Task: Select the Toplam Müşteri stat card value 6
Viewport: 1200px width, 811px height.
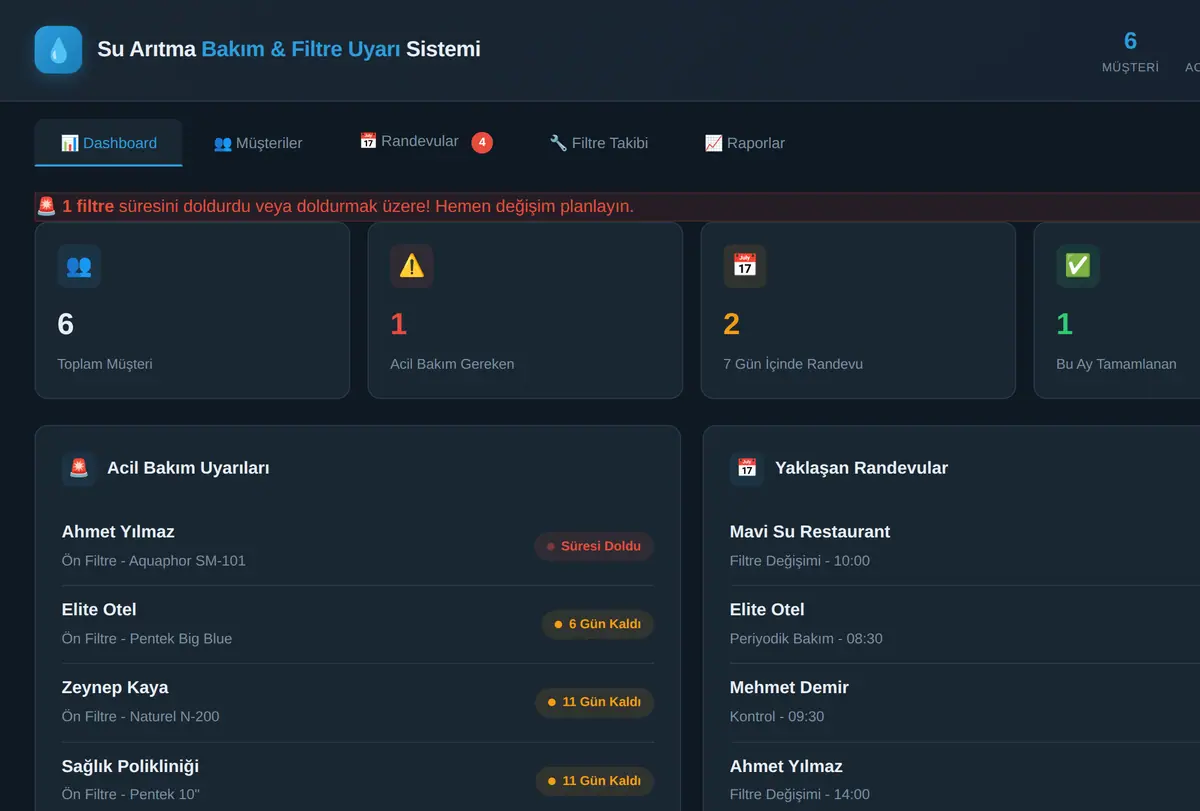Action: tap(66, 324)
